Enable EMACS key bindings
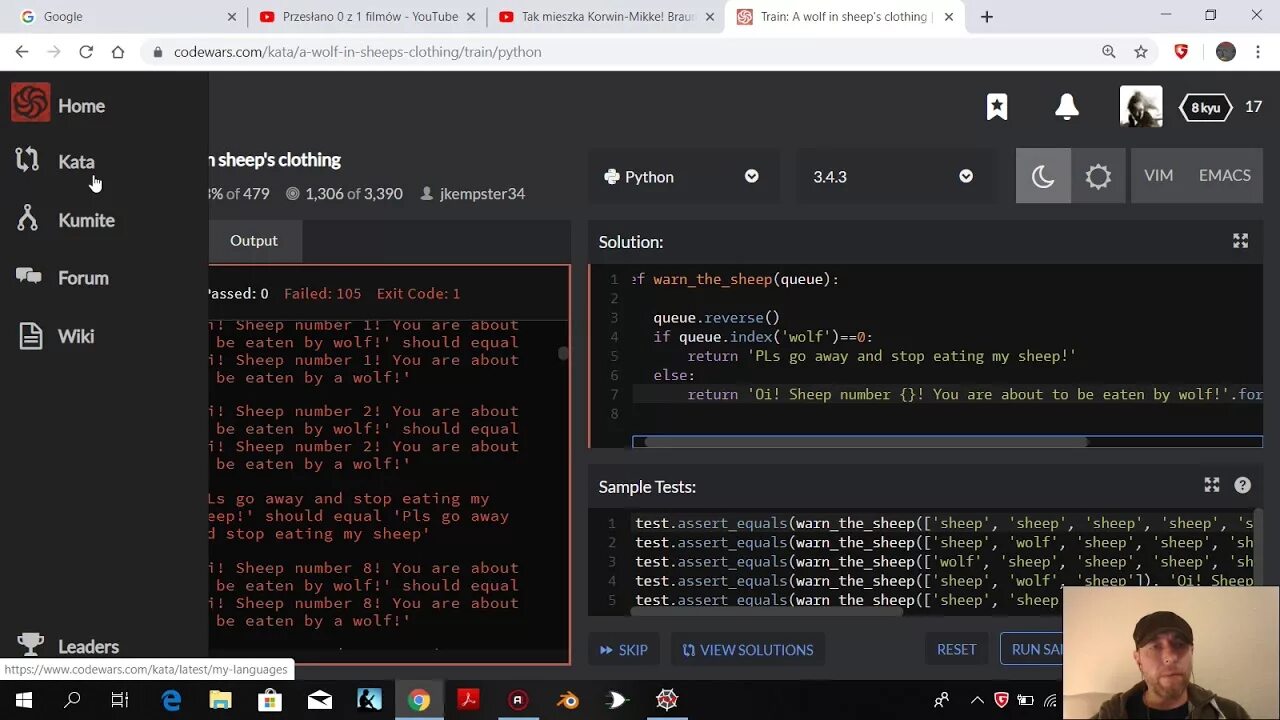The width and height of the screenshot is (1280, 720). pyautogui.click(x=1224, y=175)
